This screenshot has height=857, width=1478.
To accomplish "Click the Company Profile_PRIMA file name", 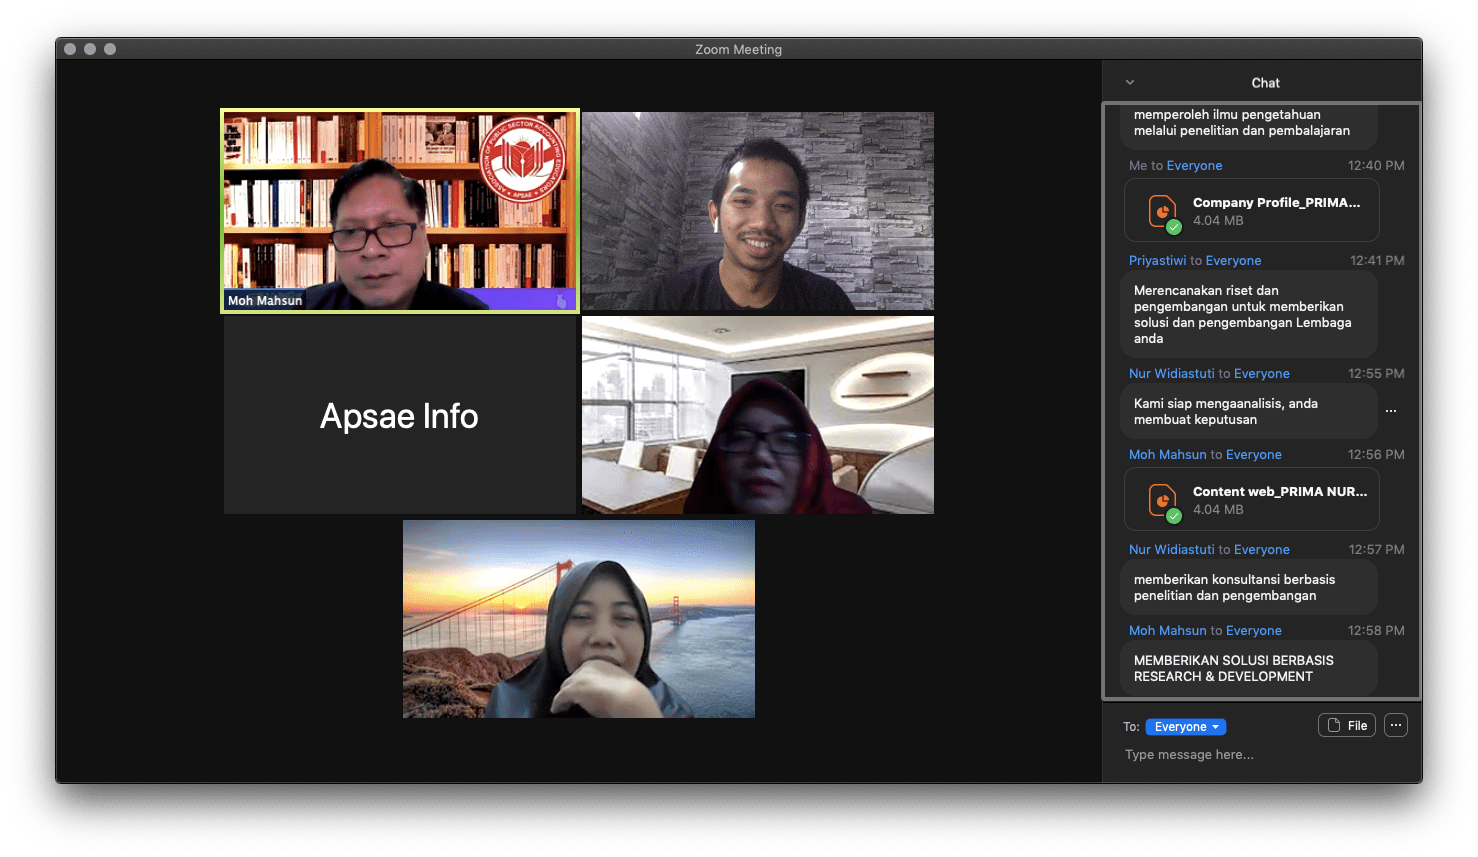I will [1276, 202].
